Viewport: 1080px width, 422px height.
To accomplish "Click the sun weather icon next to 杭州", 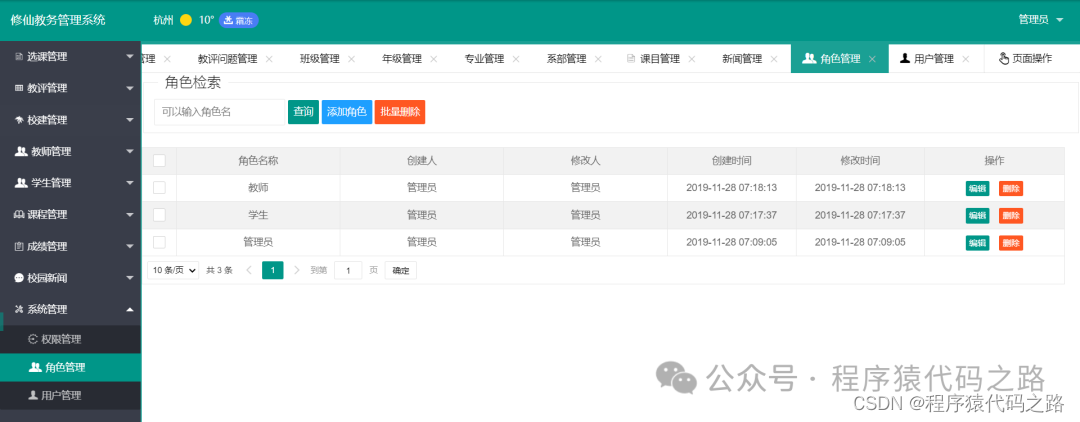I will (185, 21).
